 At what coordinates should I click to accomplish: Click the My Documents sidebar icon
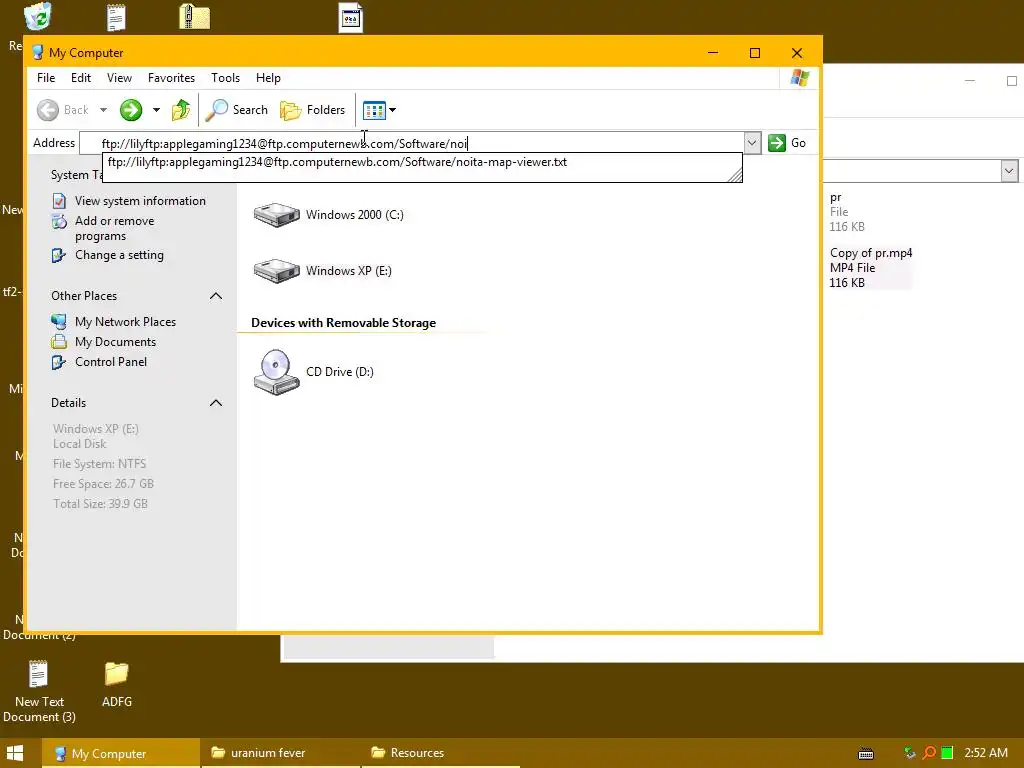click(59, 342)
